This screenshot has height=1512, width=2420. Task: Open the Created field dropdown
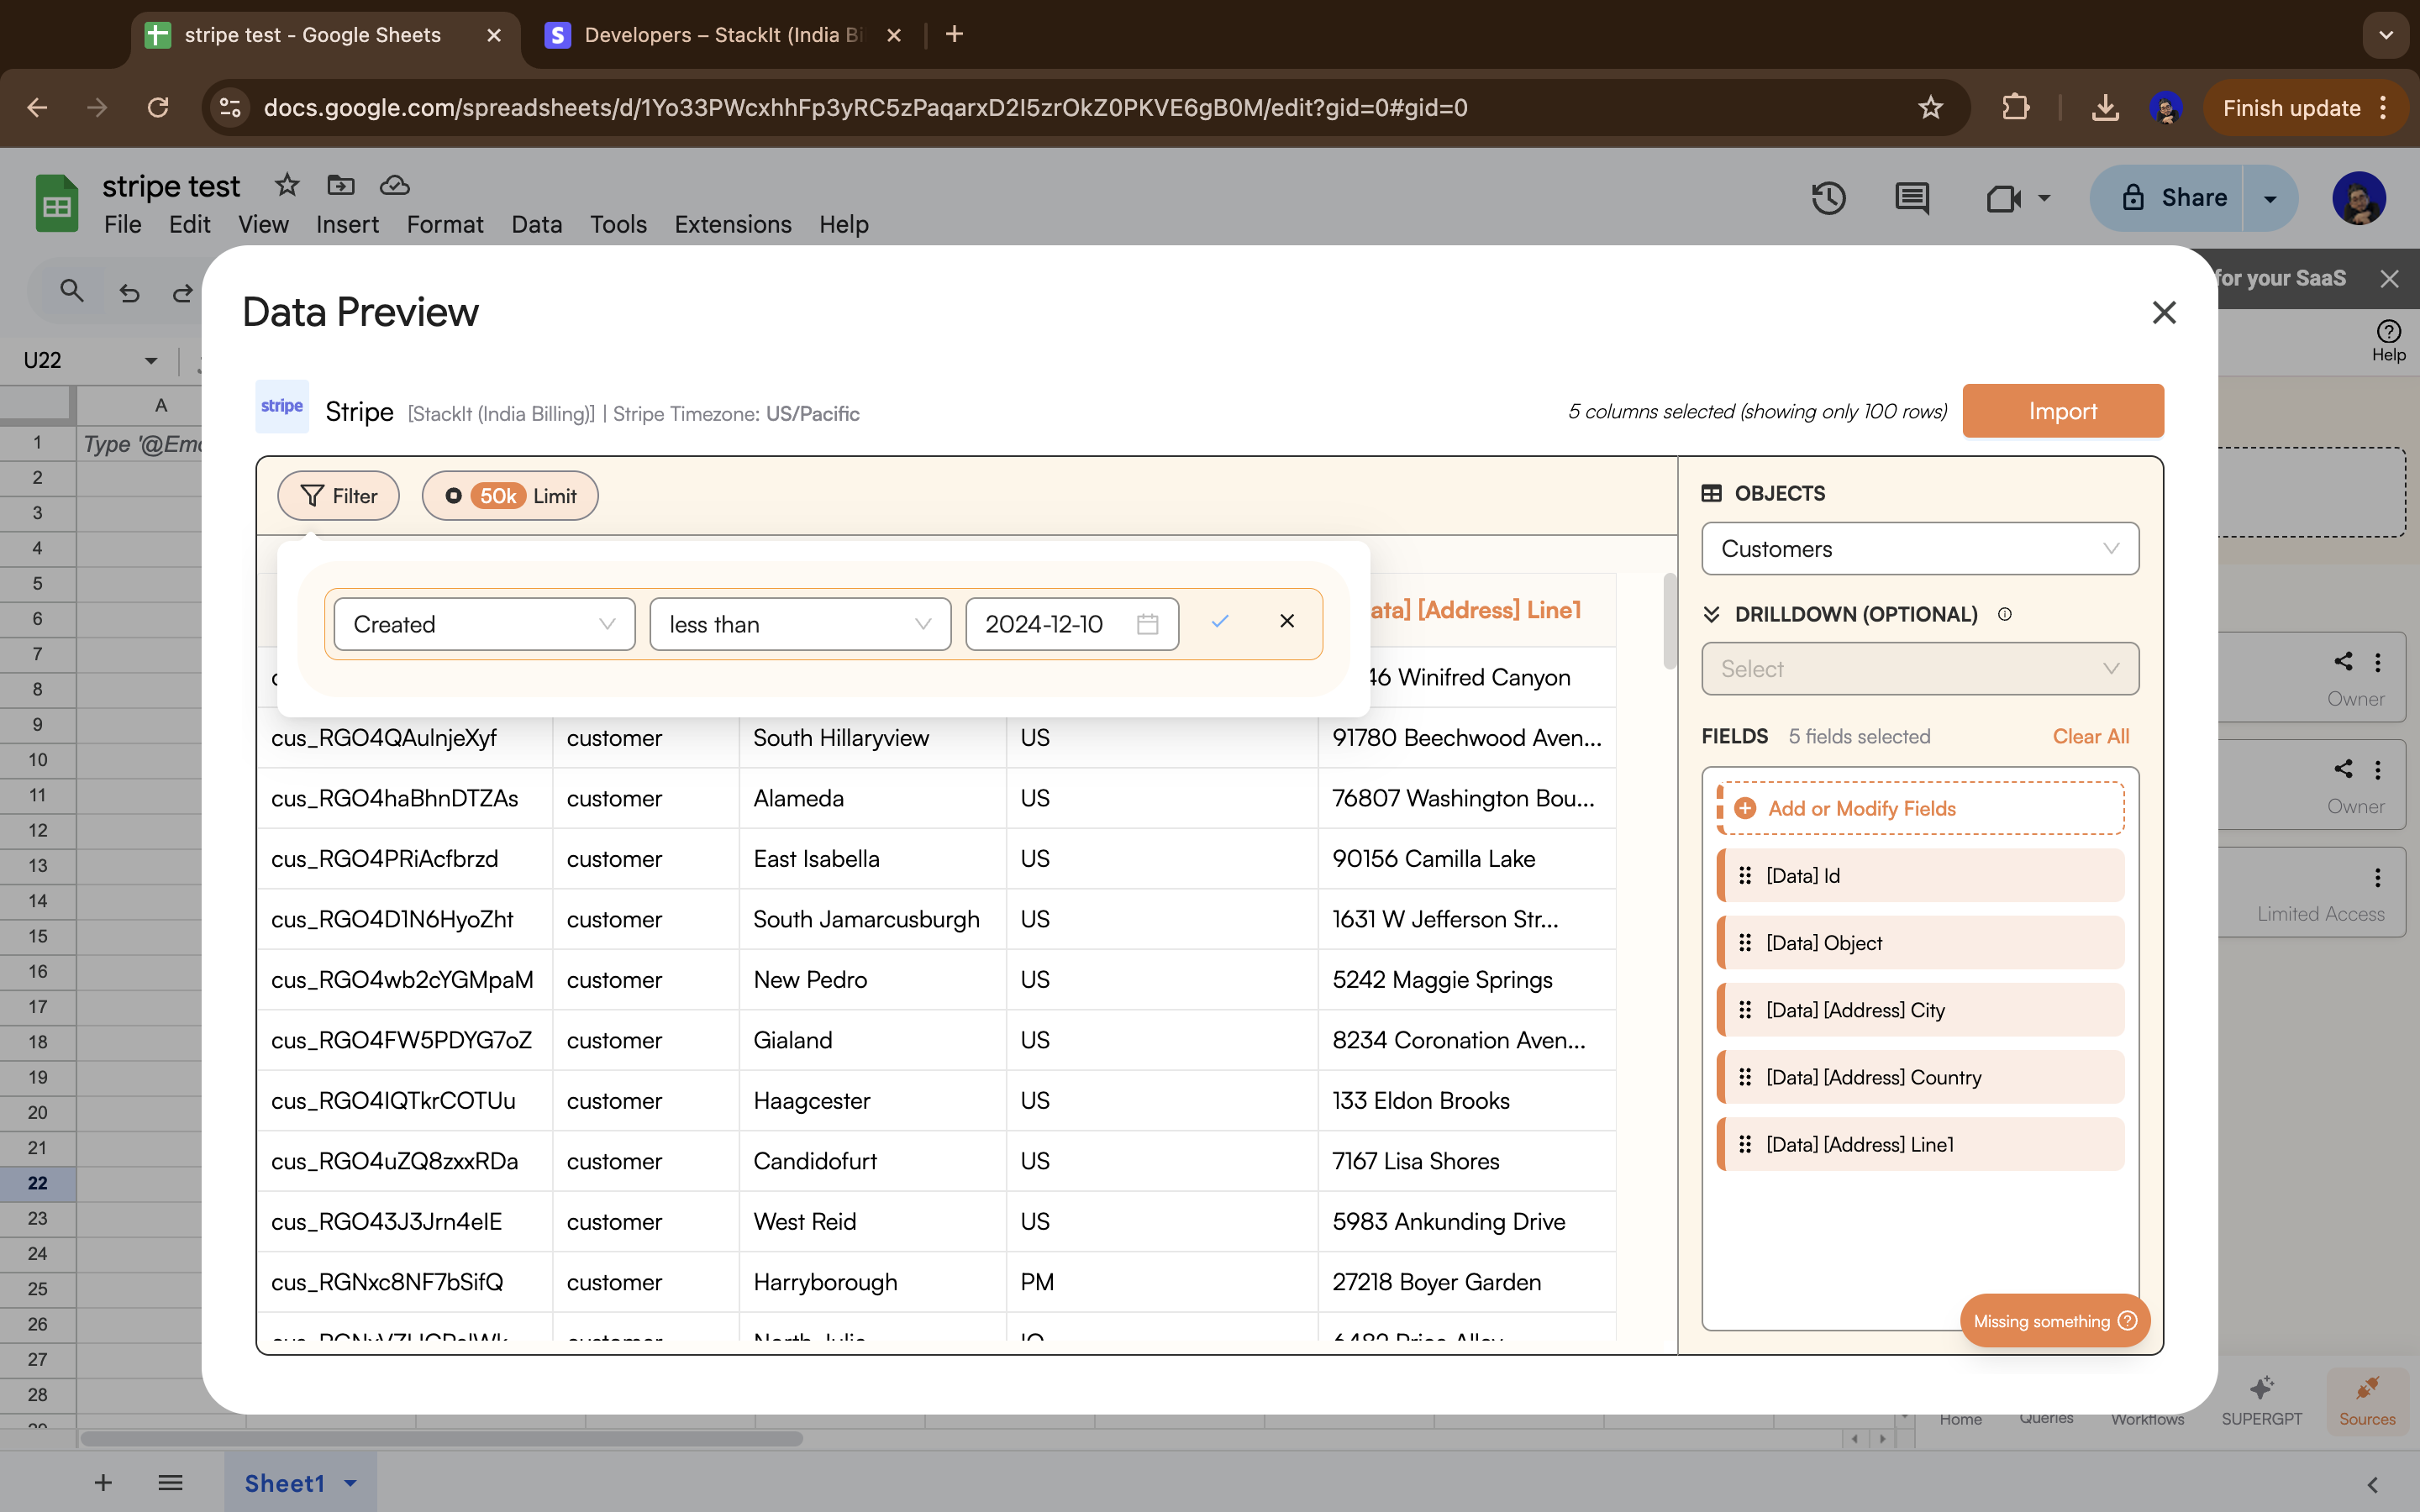pos(484,624)
